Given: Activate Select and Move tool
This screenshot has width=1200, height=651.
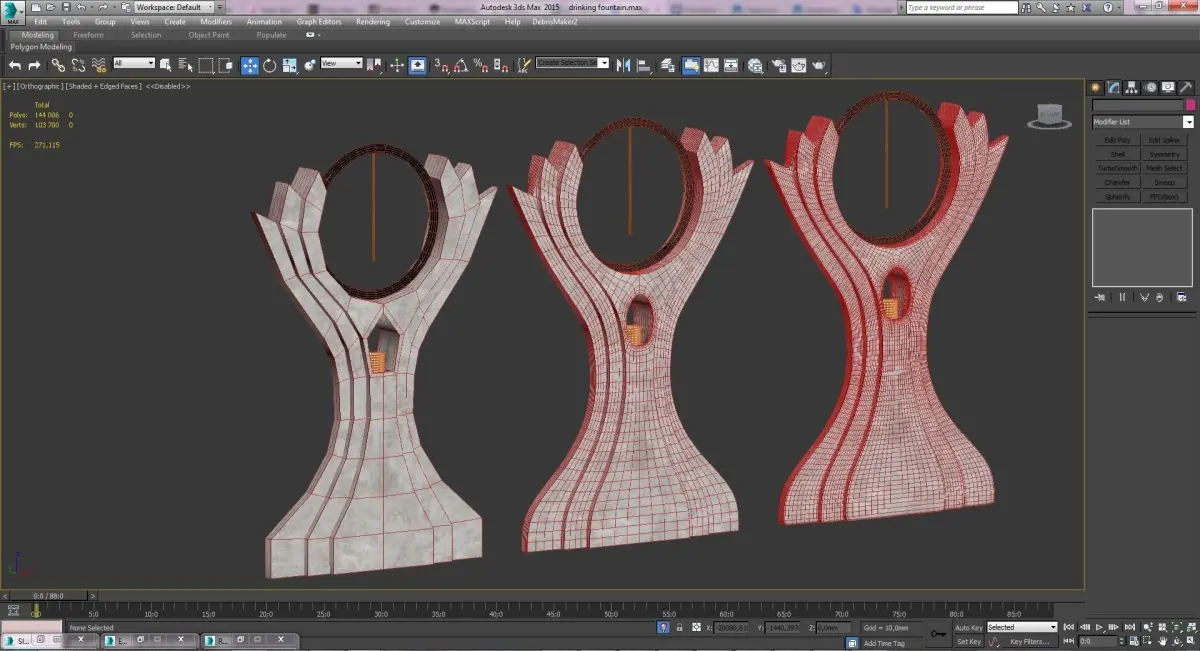Looking at the screenshot, I should click(250, 65).
